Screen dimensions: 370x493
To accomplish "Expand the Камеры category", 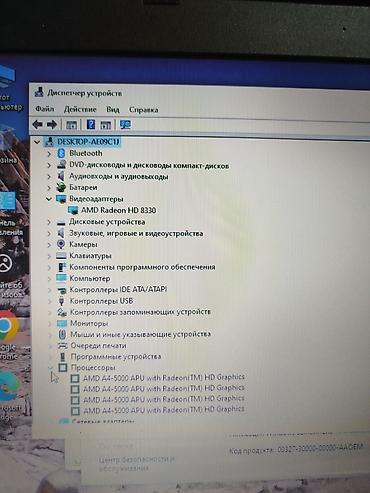I will (x=49, y=245).
